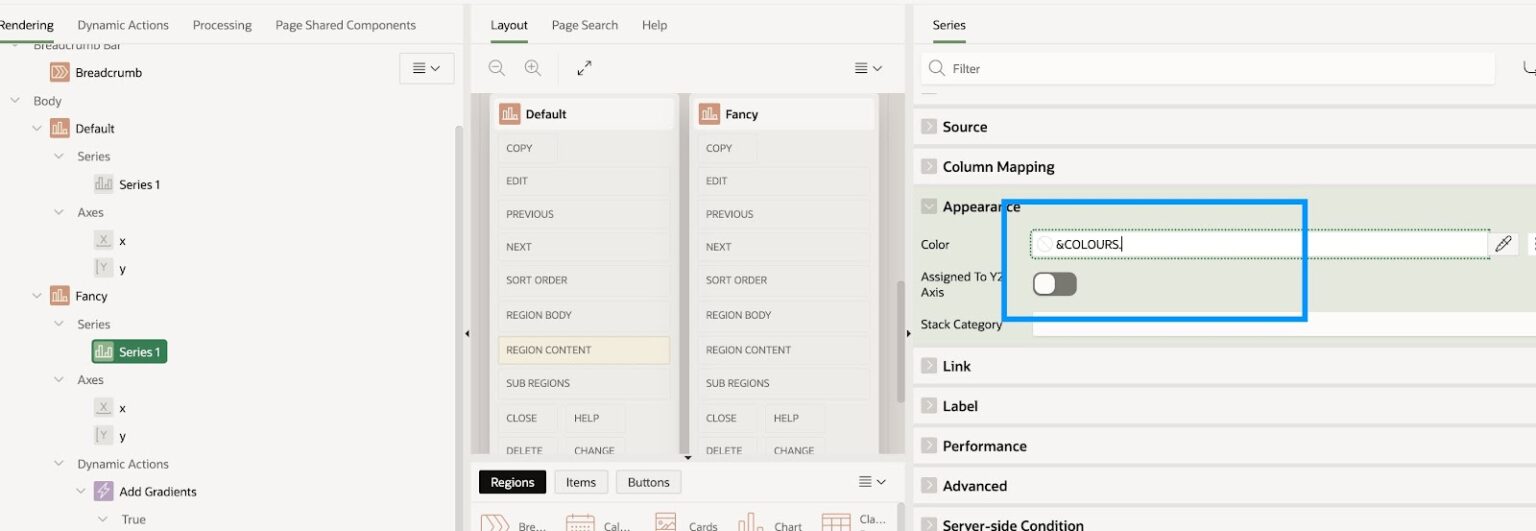Click the expand layout arrows icon

coord(584,68)
